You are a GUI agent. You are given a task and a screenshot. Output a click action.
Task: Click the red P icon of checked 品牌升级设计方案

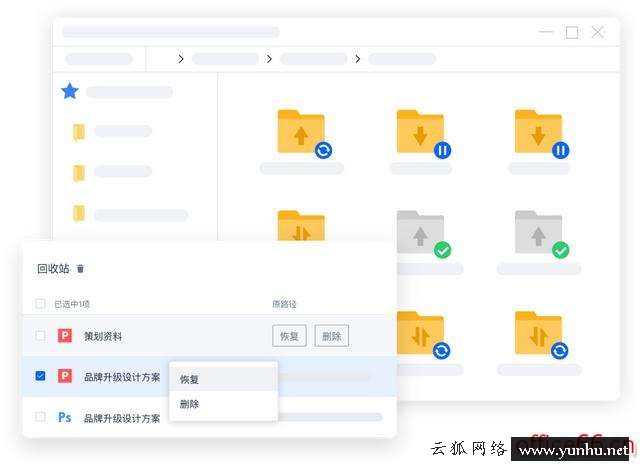coord(65,376)
